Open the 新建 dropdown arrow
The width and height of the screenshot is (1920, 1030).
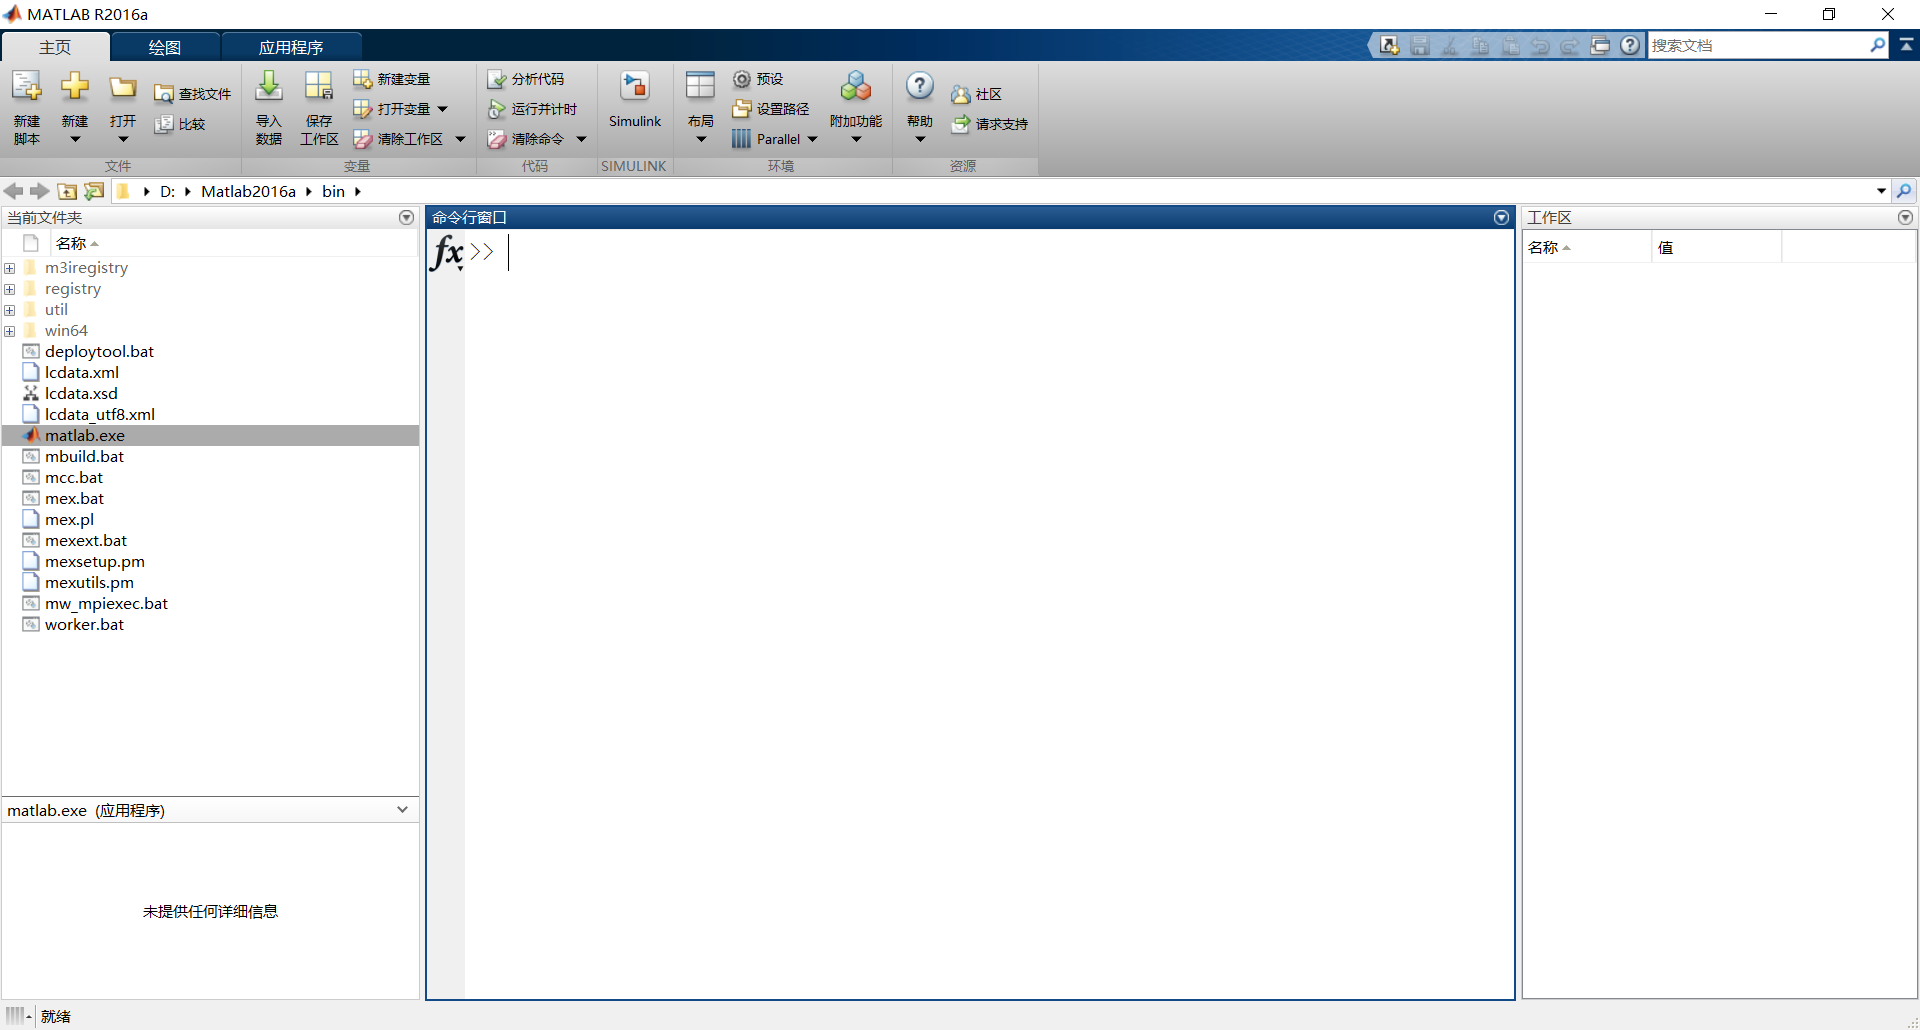[75, 140]
